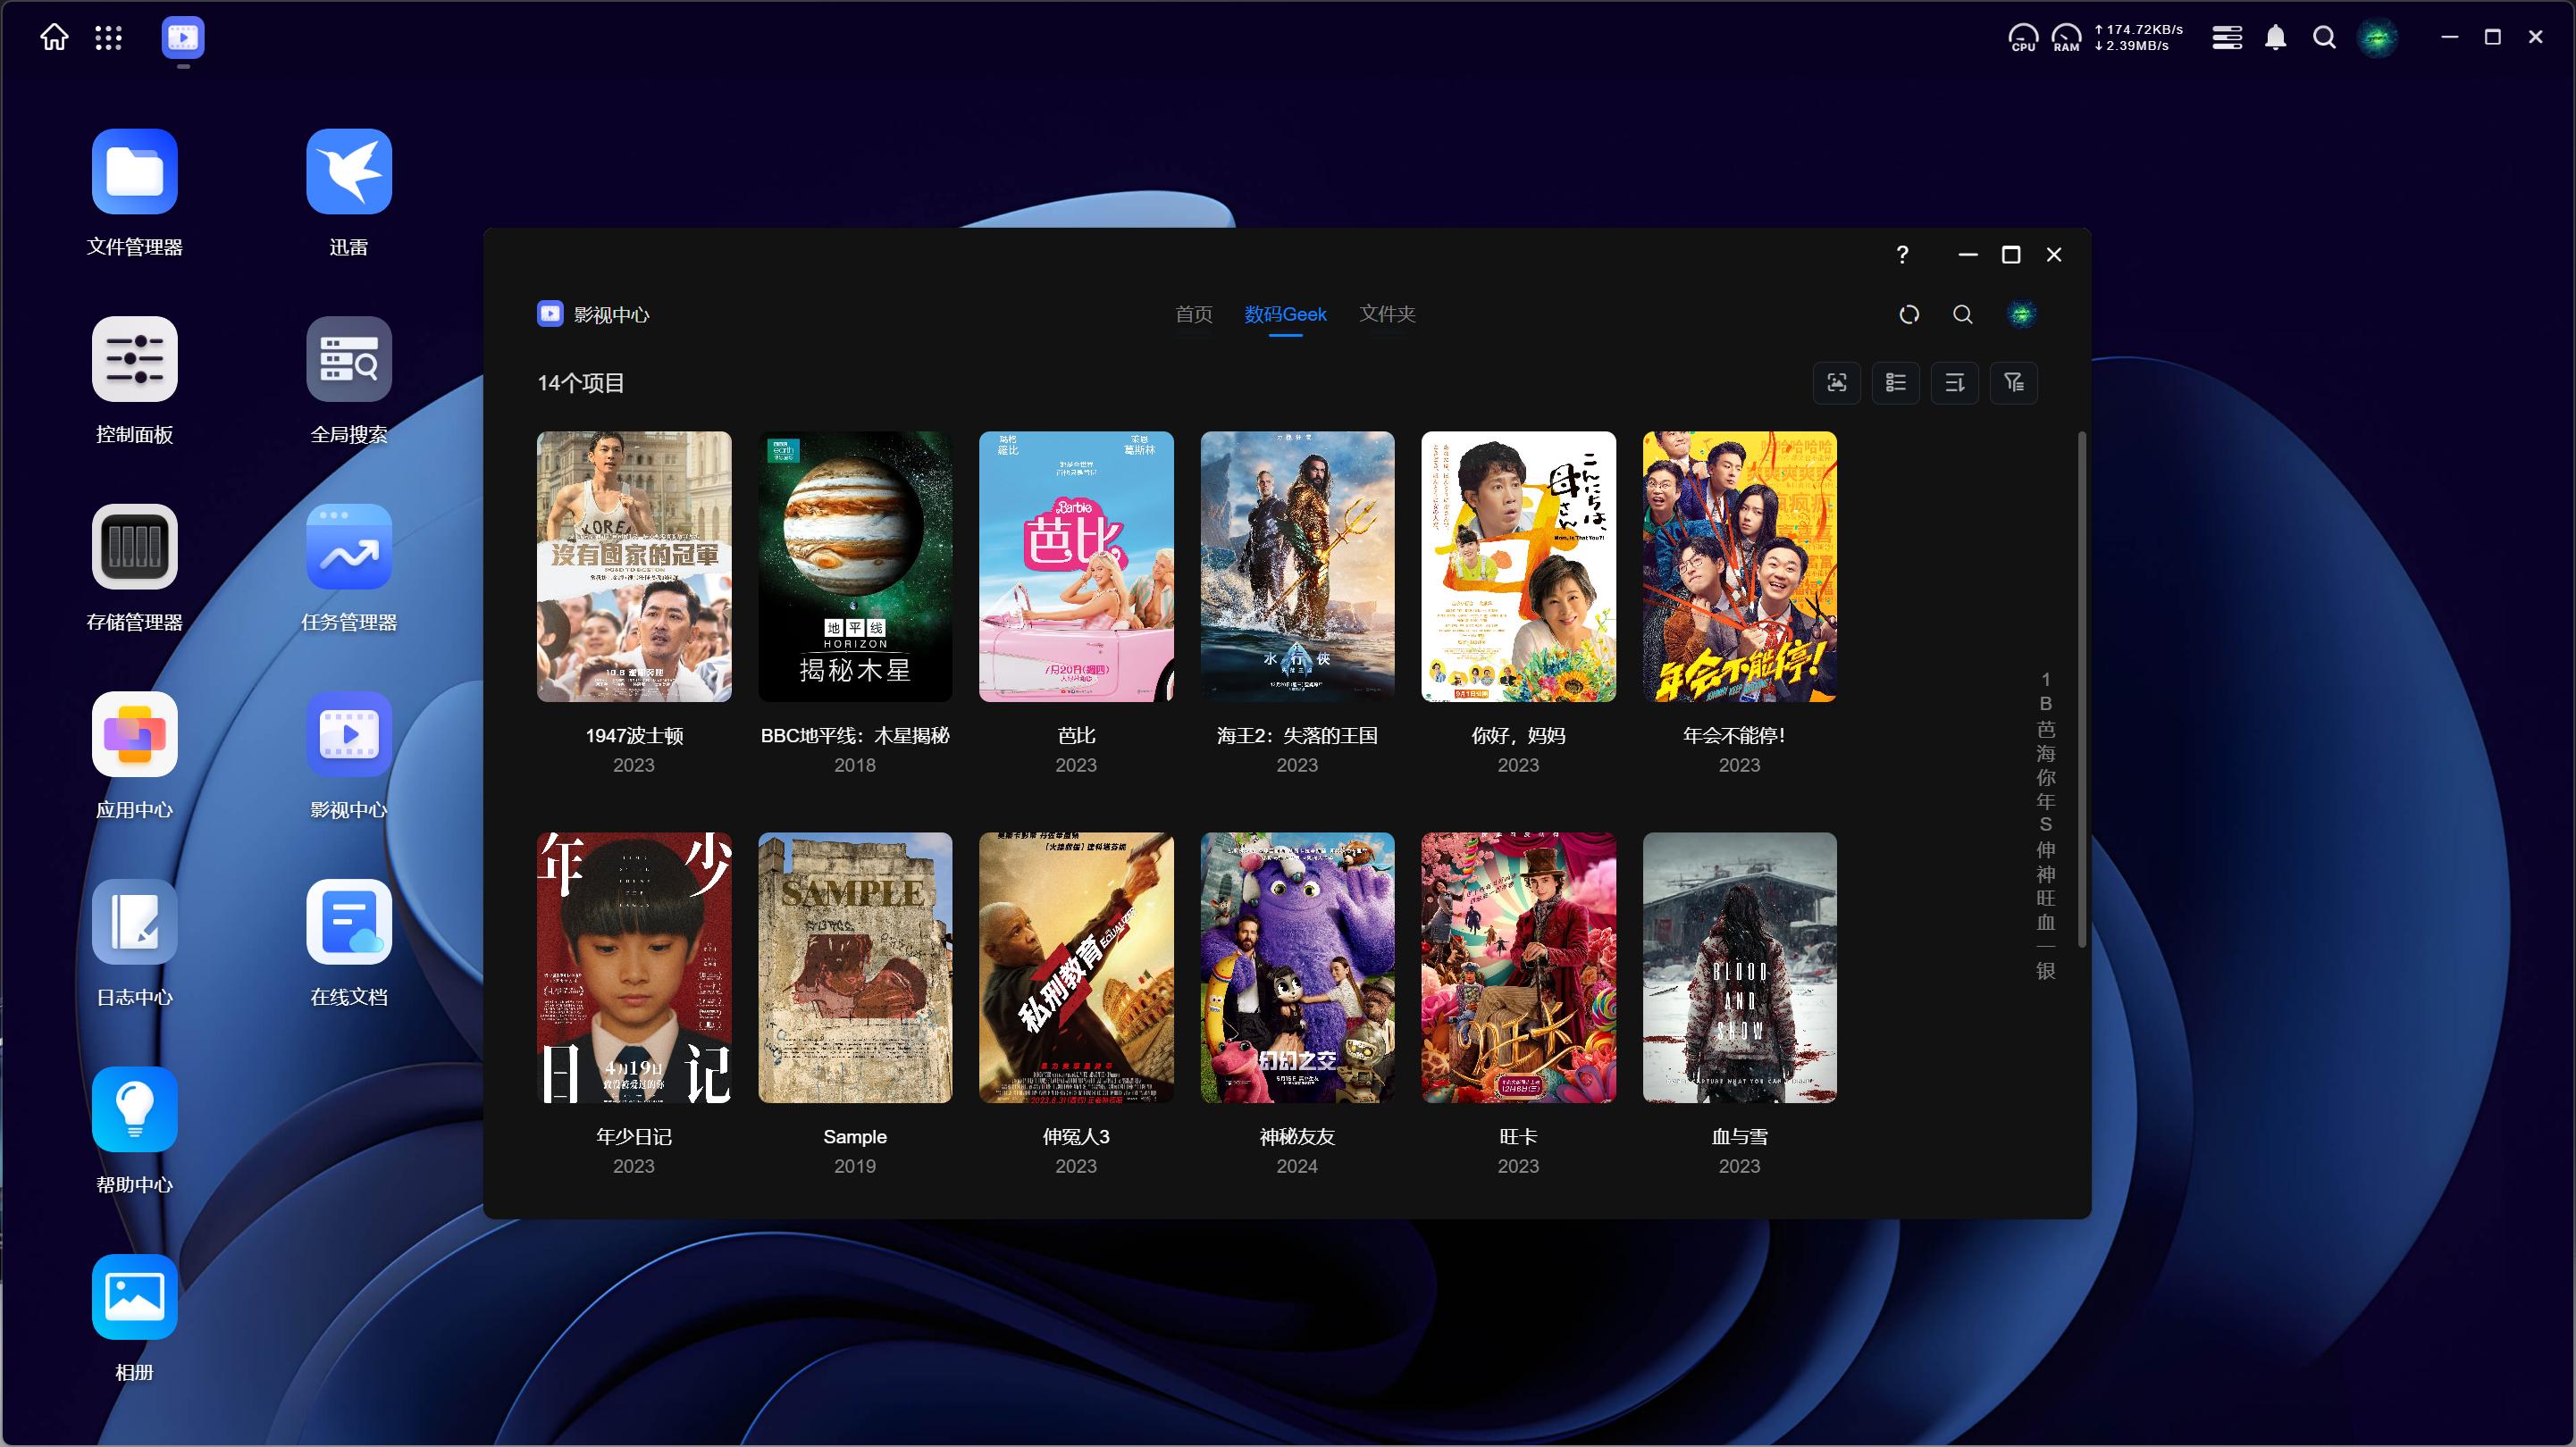This screenshot has width=2576, height=1447.
Task: Show RAM usage monitor in top bar
Action: click(2066, 38)
